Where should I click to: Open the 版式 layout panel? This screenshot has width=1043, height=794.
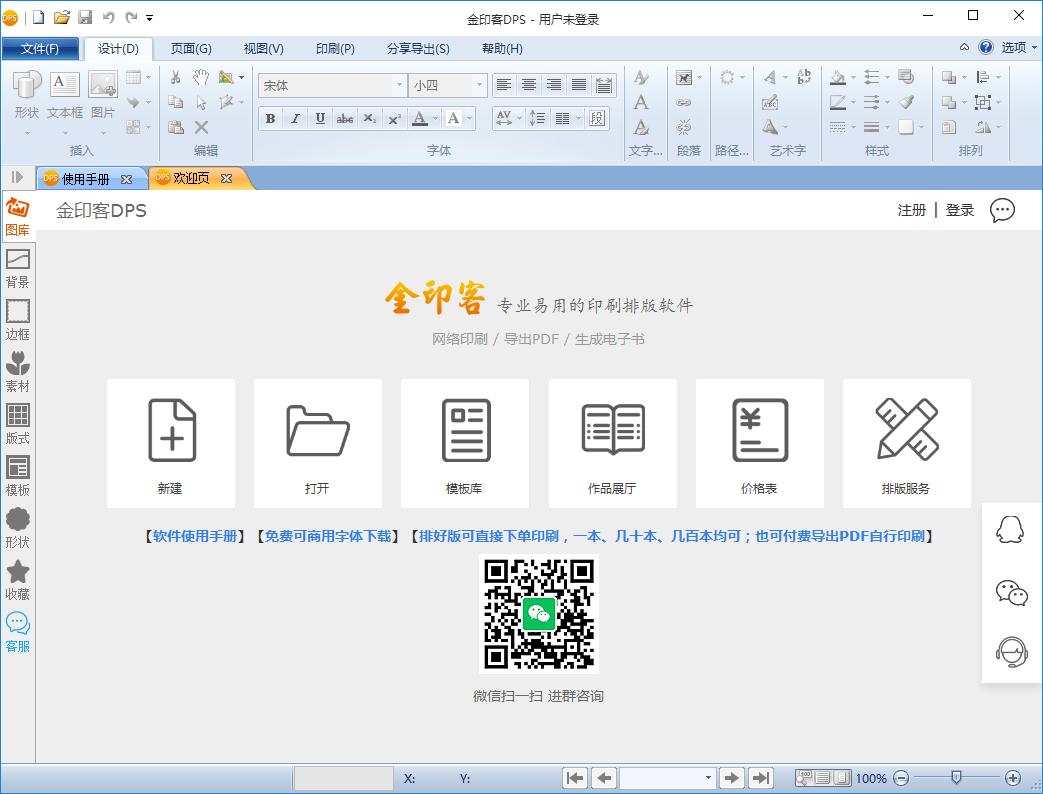(x=17, y=424)
